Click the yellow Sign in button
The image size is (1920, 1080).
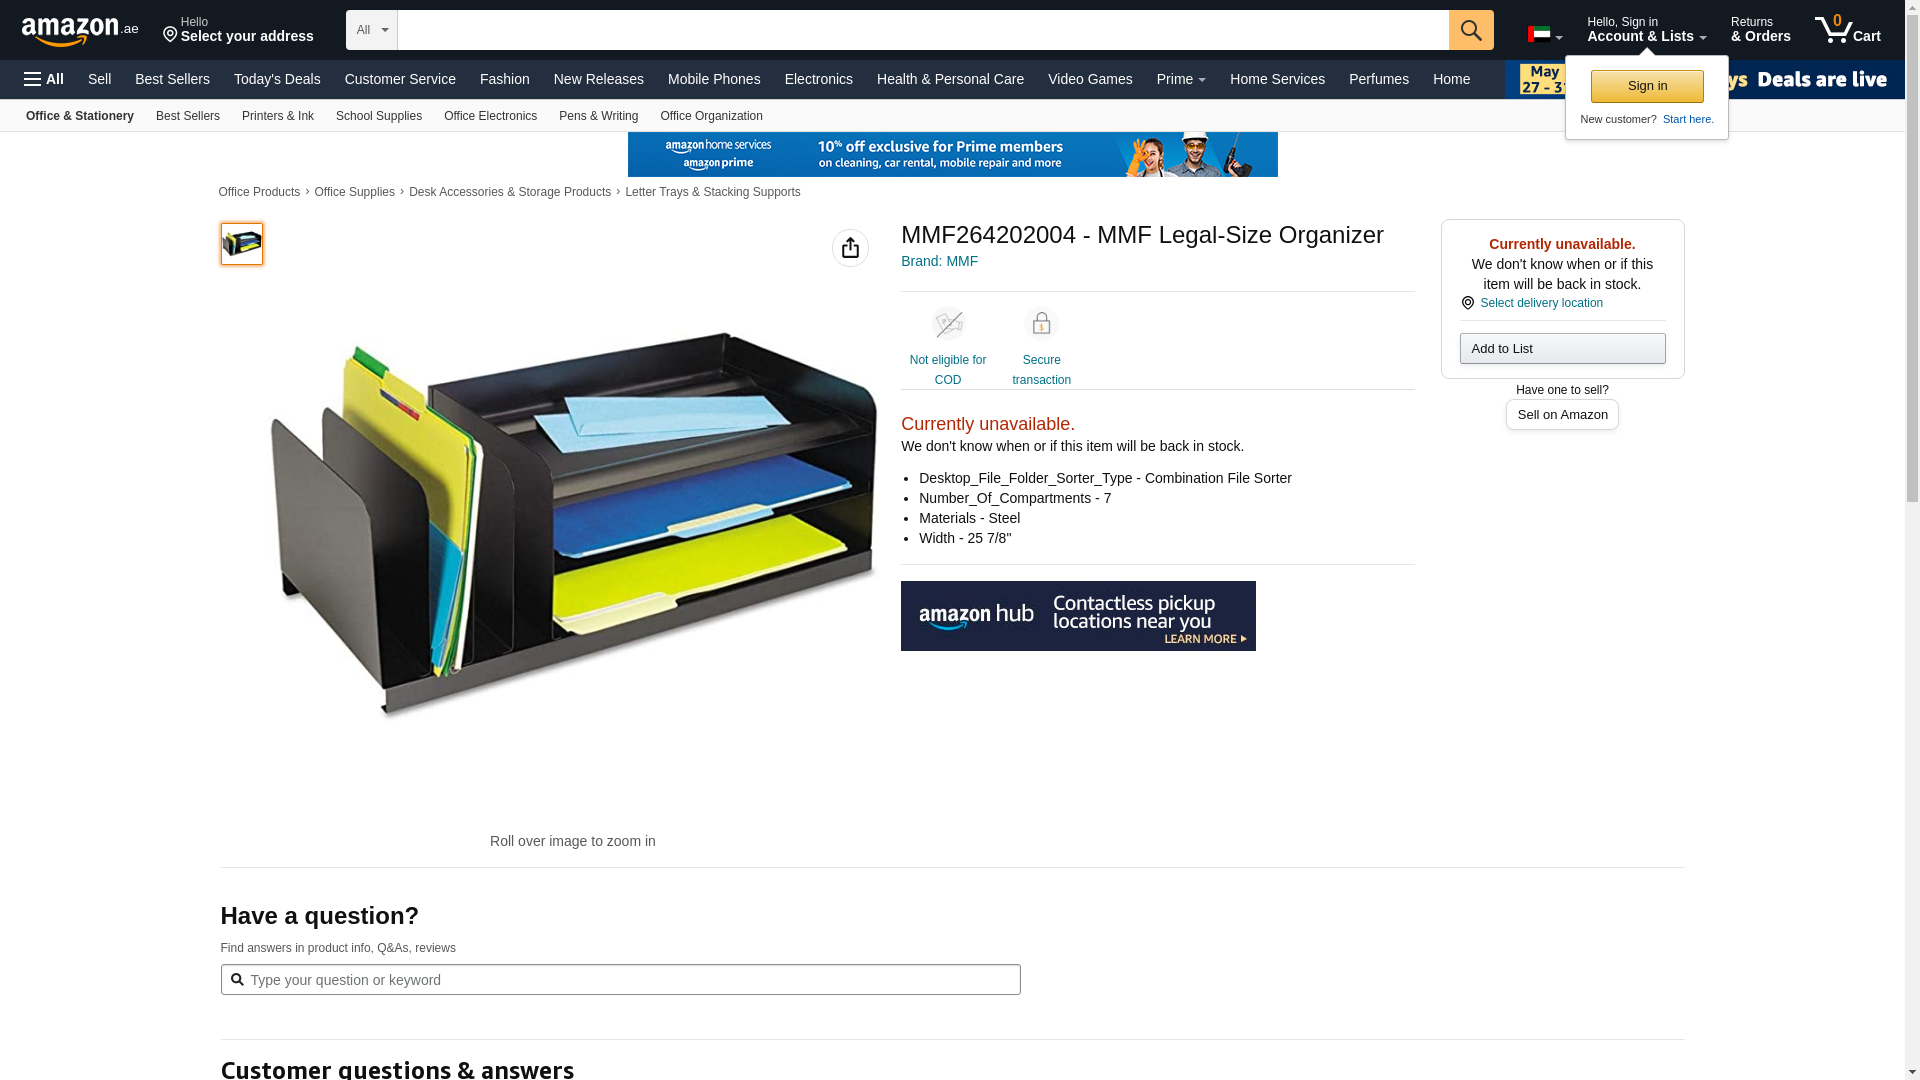pyautogui.click(x=1647, y=86)
